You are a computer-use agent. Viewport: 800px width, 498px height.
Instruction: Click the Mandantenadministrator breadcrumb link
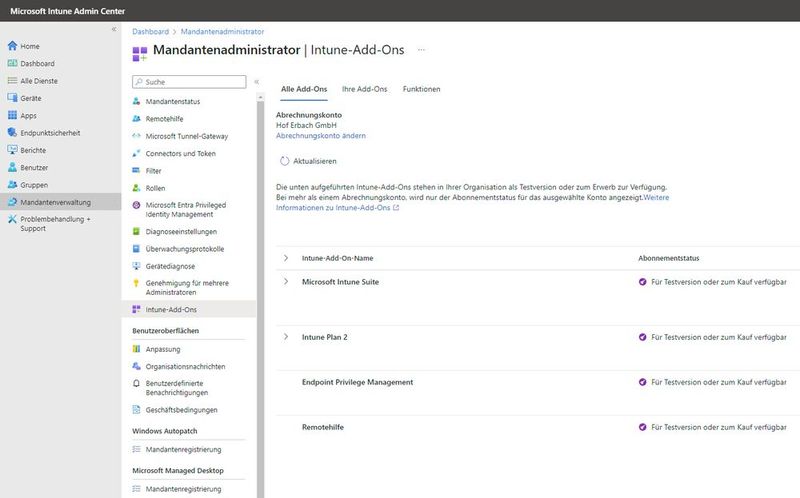222,32
